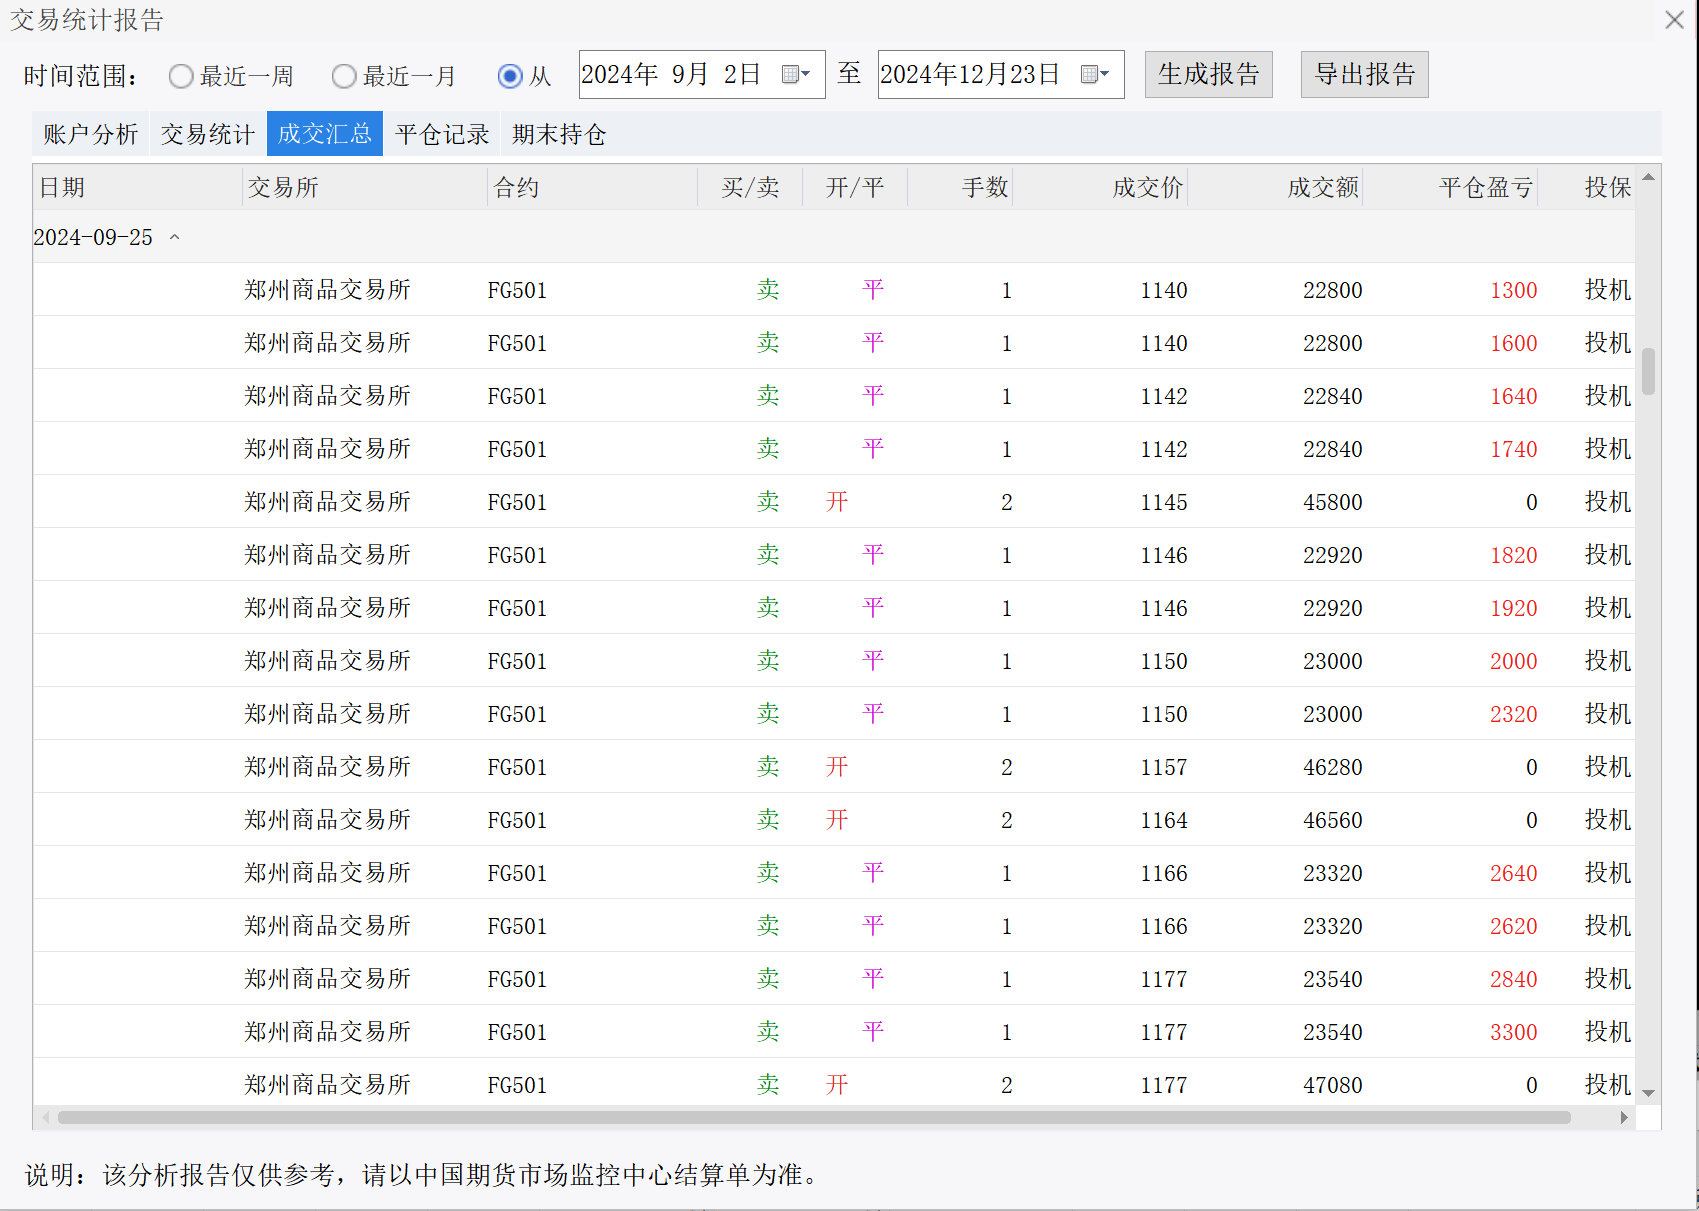Switch to the 成交汇总 tab

(x=325, y=134)
